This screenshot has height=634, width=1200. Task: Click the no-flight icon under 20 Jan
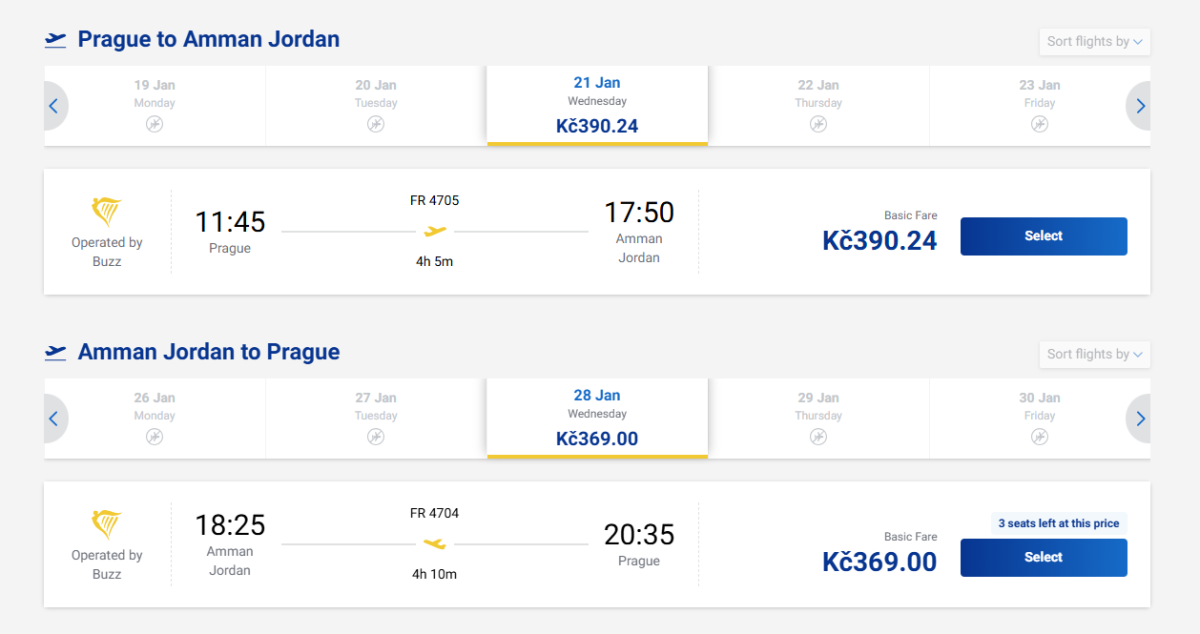375,124
